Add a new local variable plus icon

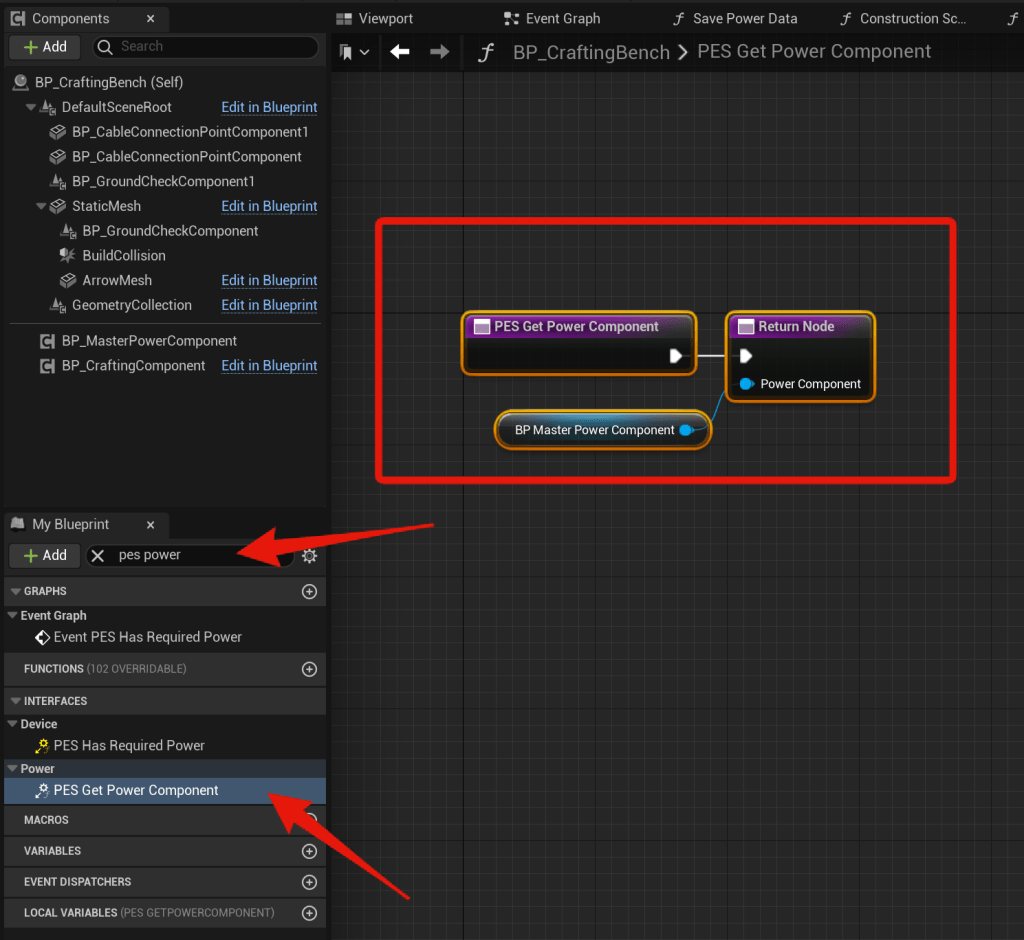[x=309, y=913]
